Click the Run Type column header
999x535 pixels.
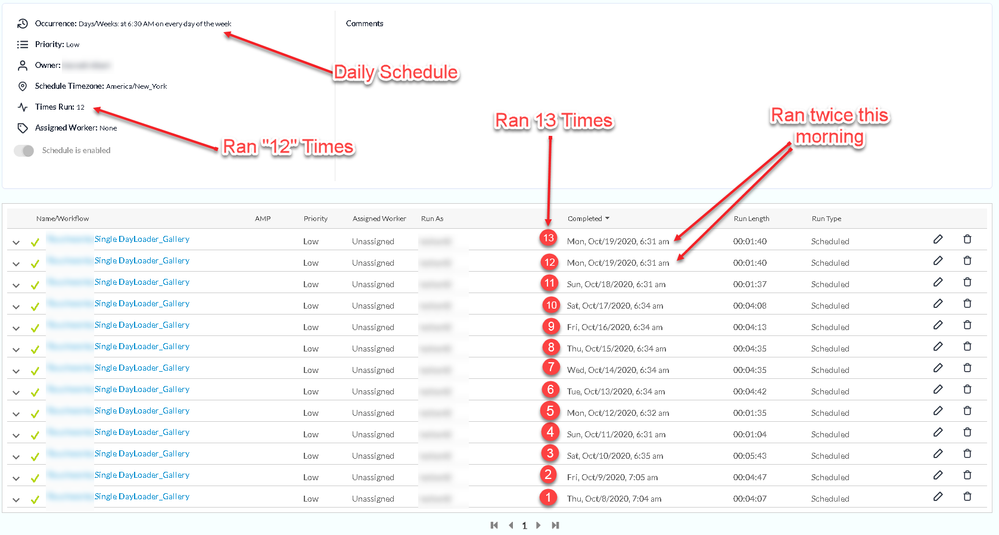pos(826,218)
